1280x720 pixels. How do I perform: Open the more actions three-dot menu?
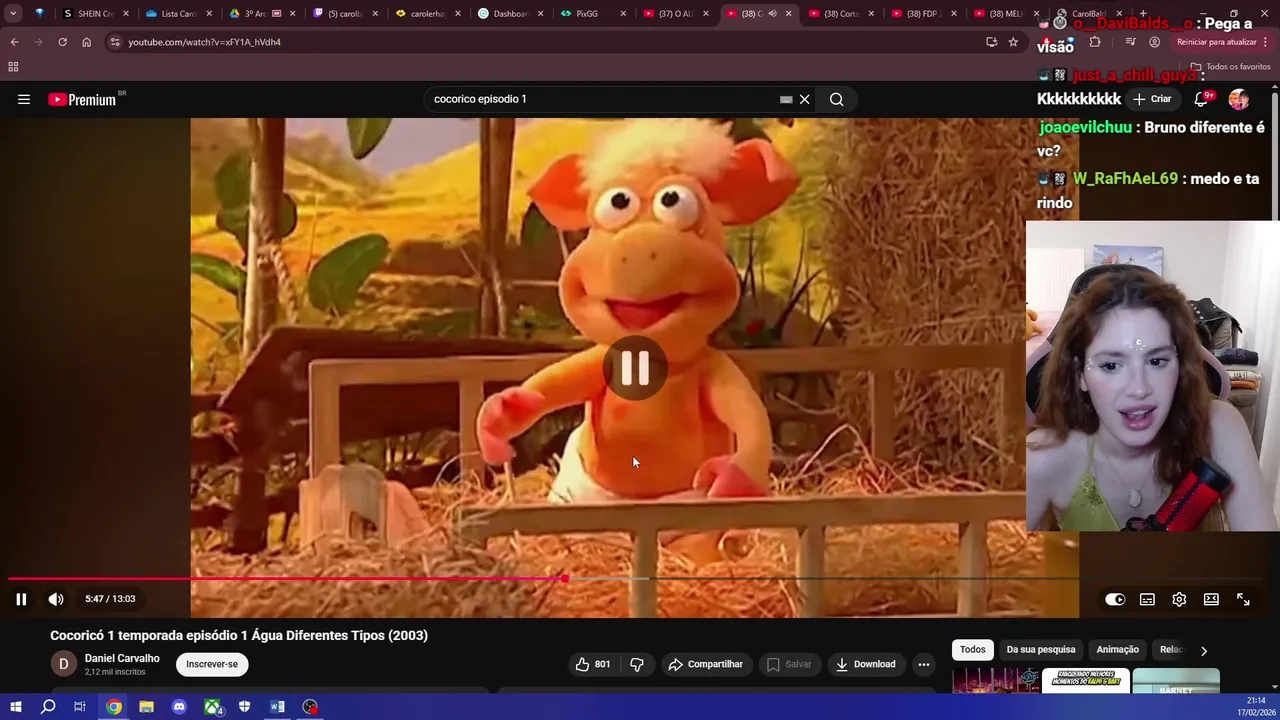pyautogui.click(x=924, y=664)
